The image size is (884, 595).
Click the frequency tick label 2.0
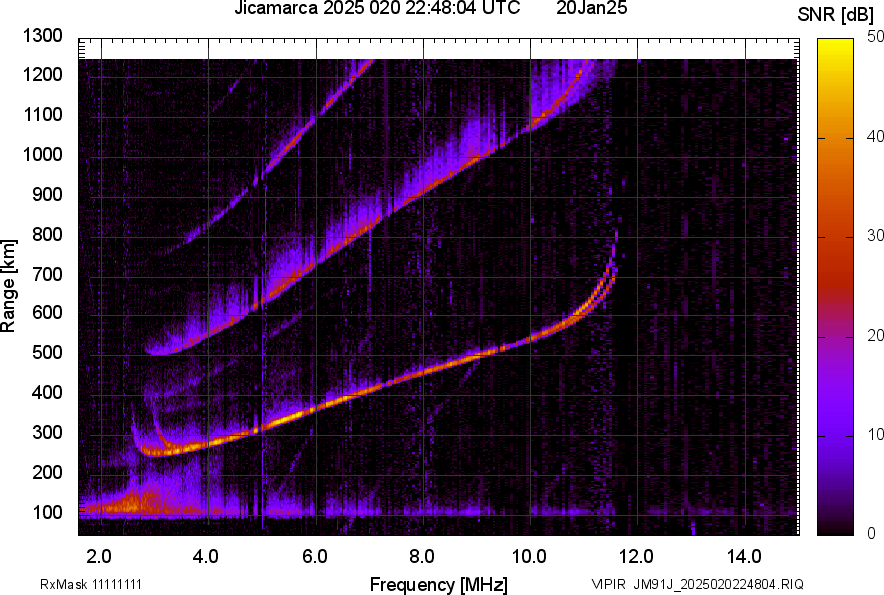coord(99,557)
